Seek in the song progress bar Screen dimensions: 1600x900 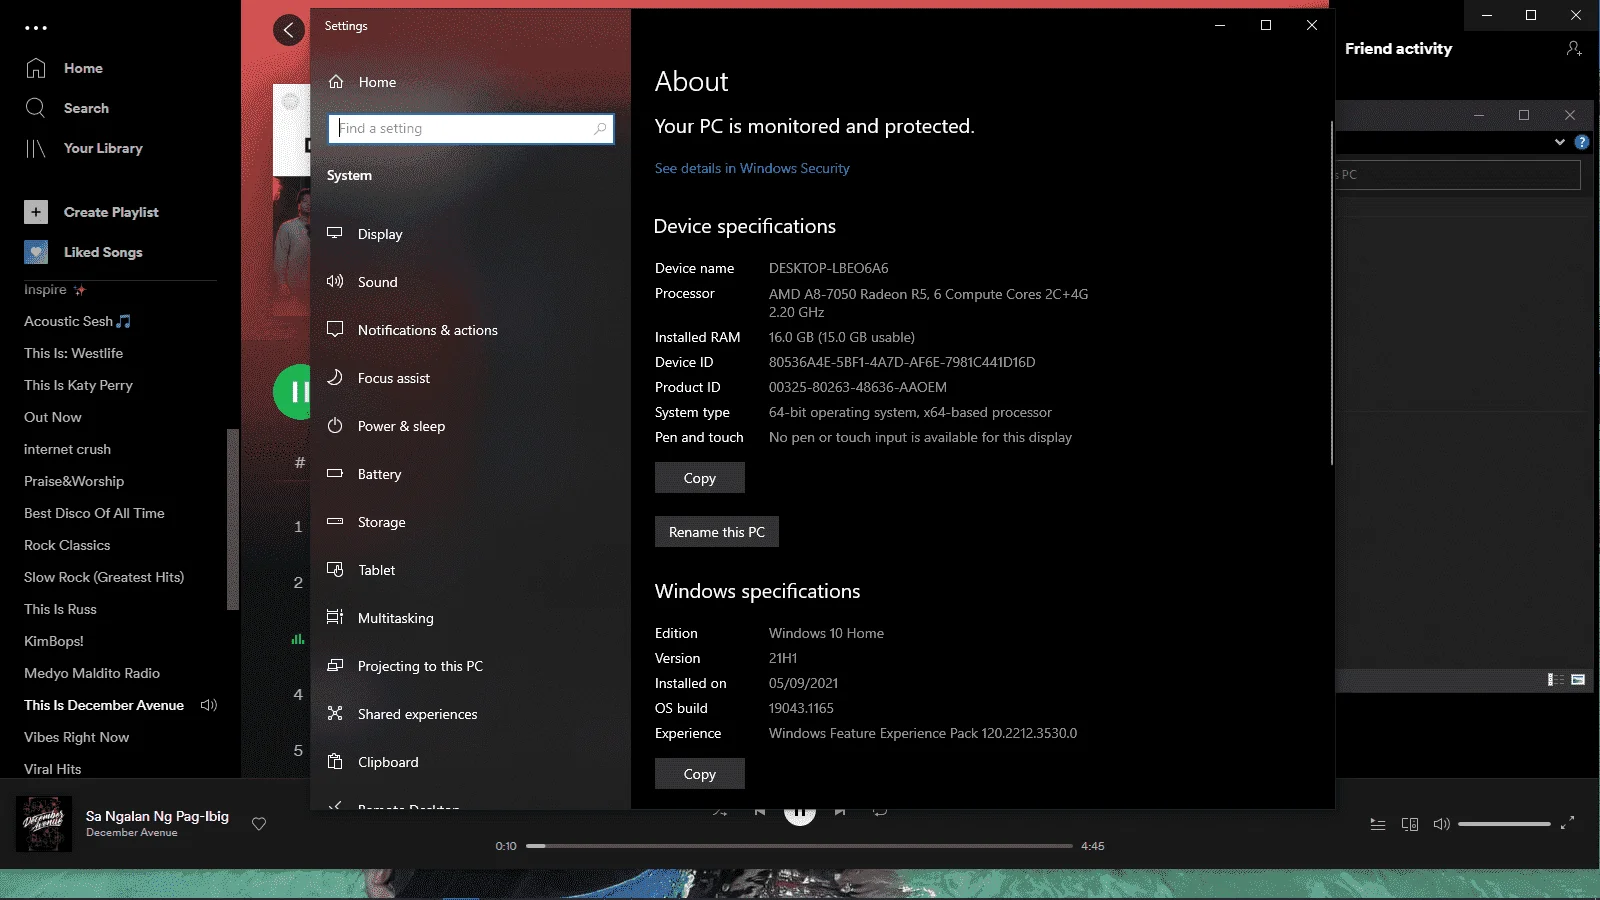pyautogui.click(x=799, y=846)
